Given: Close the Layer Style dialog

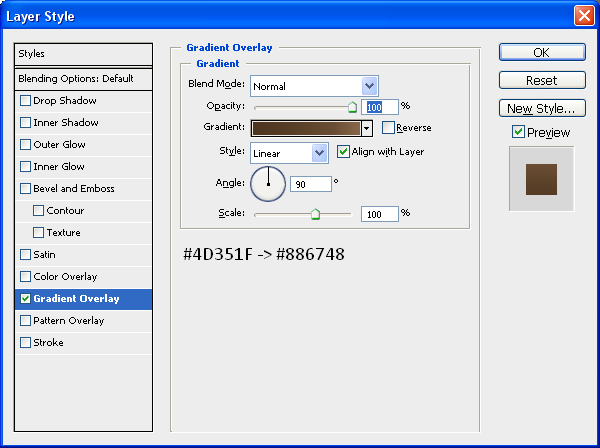Looking at the screenshot, I should 582,16.
